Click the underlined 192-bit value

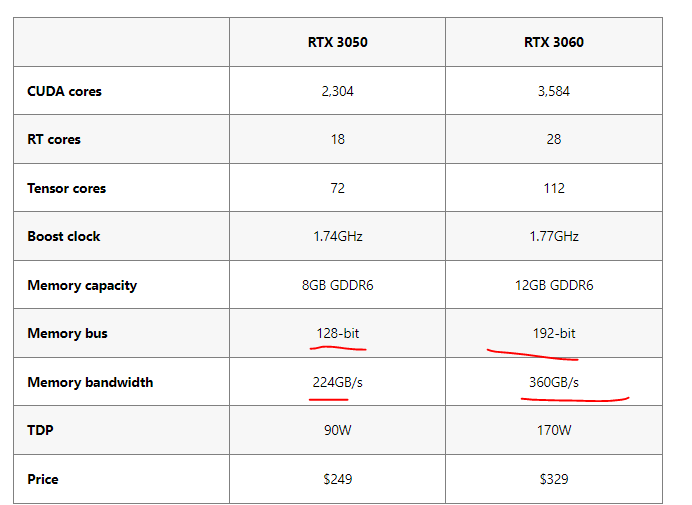(x=554, y=333)
